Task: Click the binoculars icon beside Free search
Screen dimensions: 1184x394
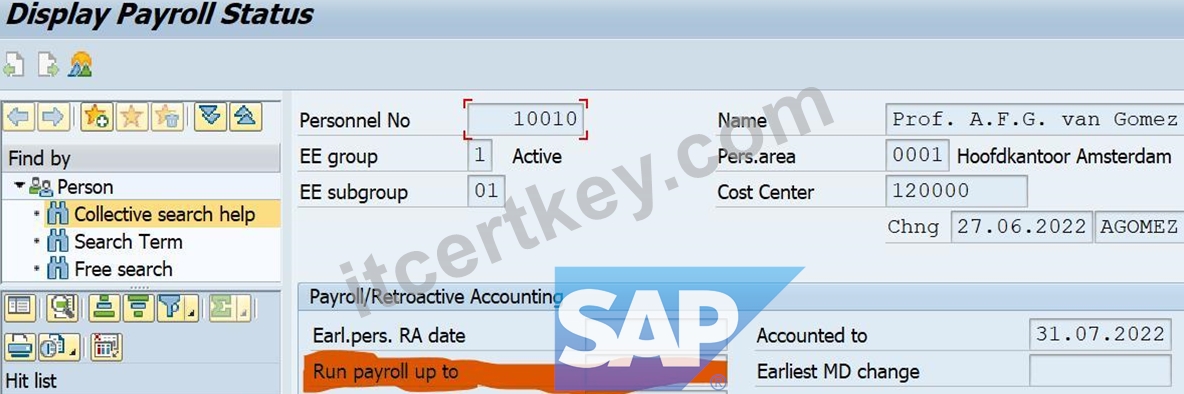Action: 58,269
